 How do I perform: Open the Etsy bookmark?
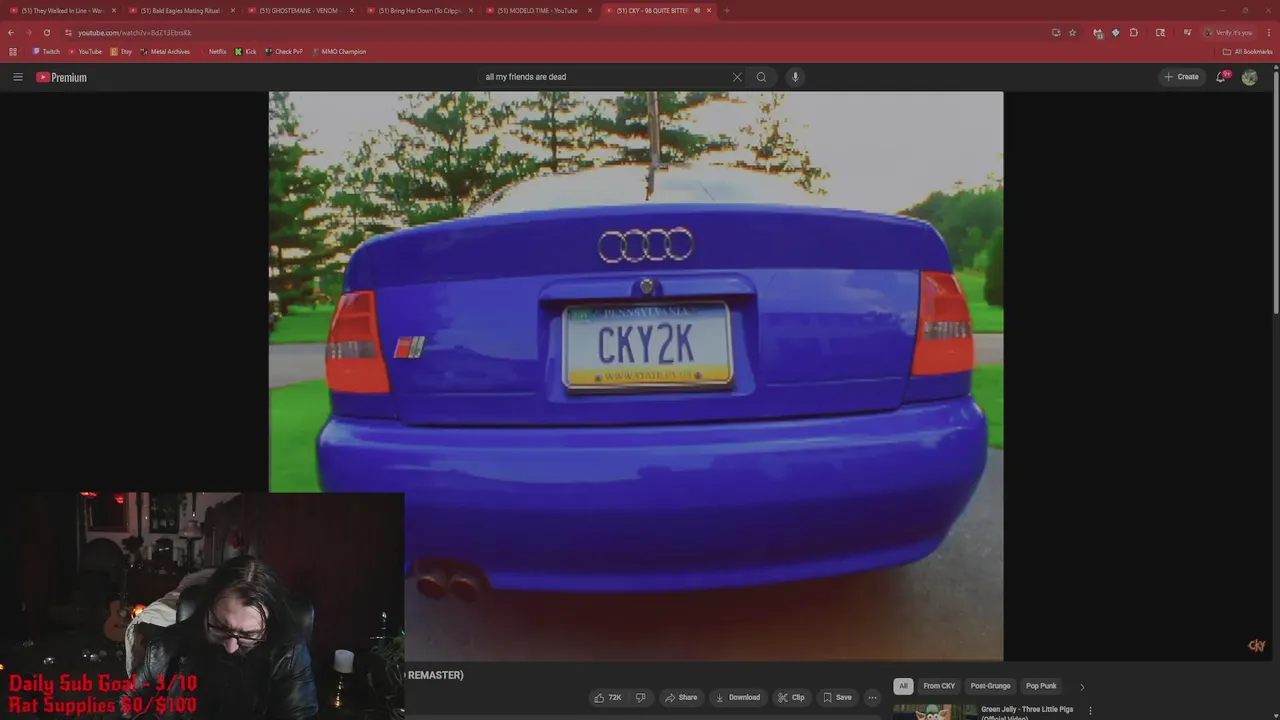[121, 51]
